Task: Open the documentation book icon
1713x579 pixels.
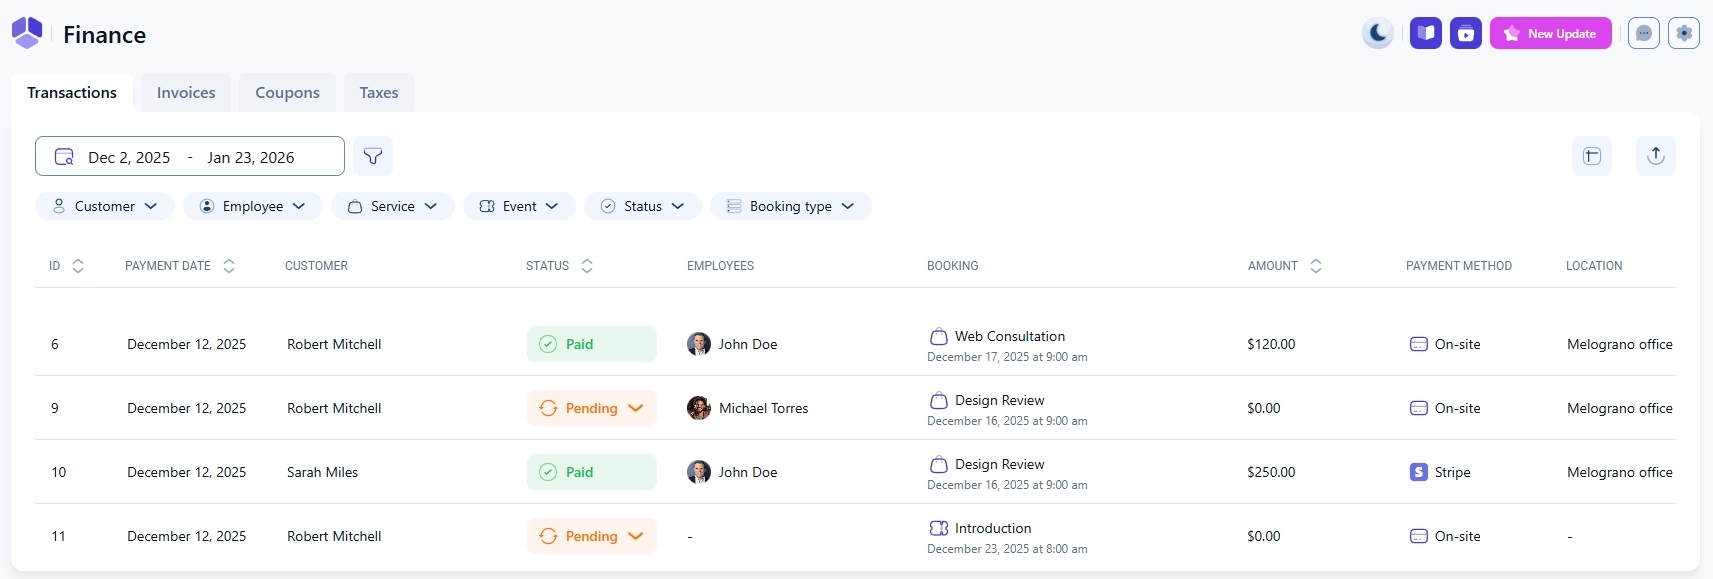Action: pos(1425,34)
